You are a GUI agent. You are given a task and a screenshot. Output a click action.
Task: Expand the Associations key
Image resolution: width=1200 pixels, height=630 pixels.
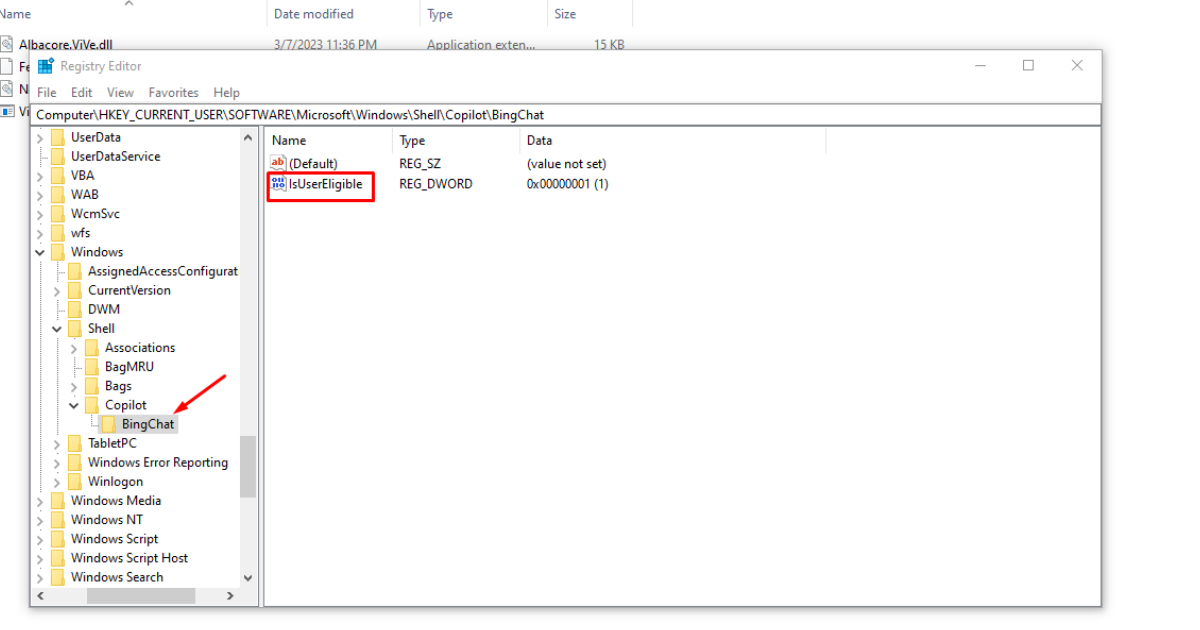coord(74,348)
